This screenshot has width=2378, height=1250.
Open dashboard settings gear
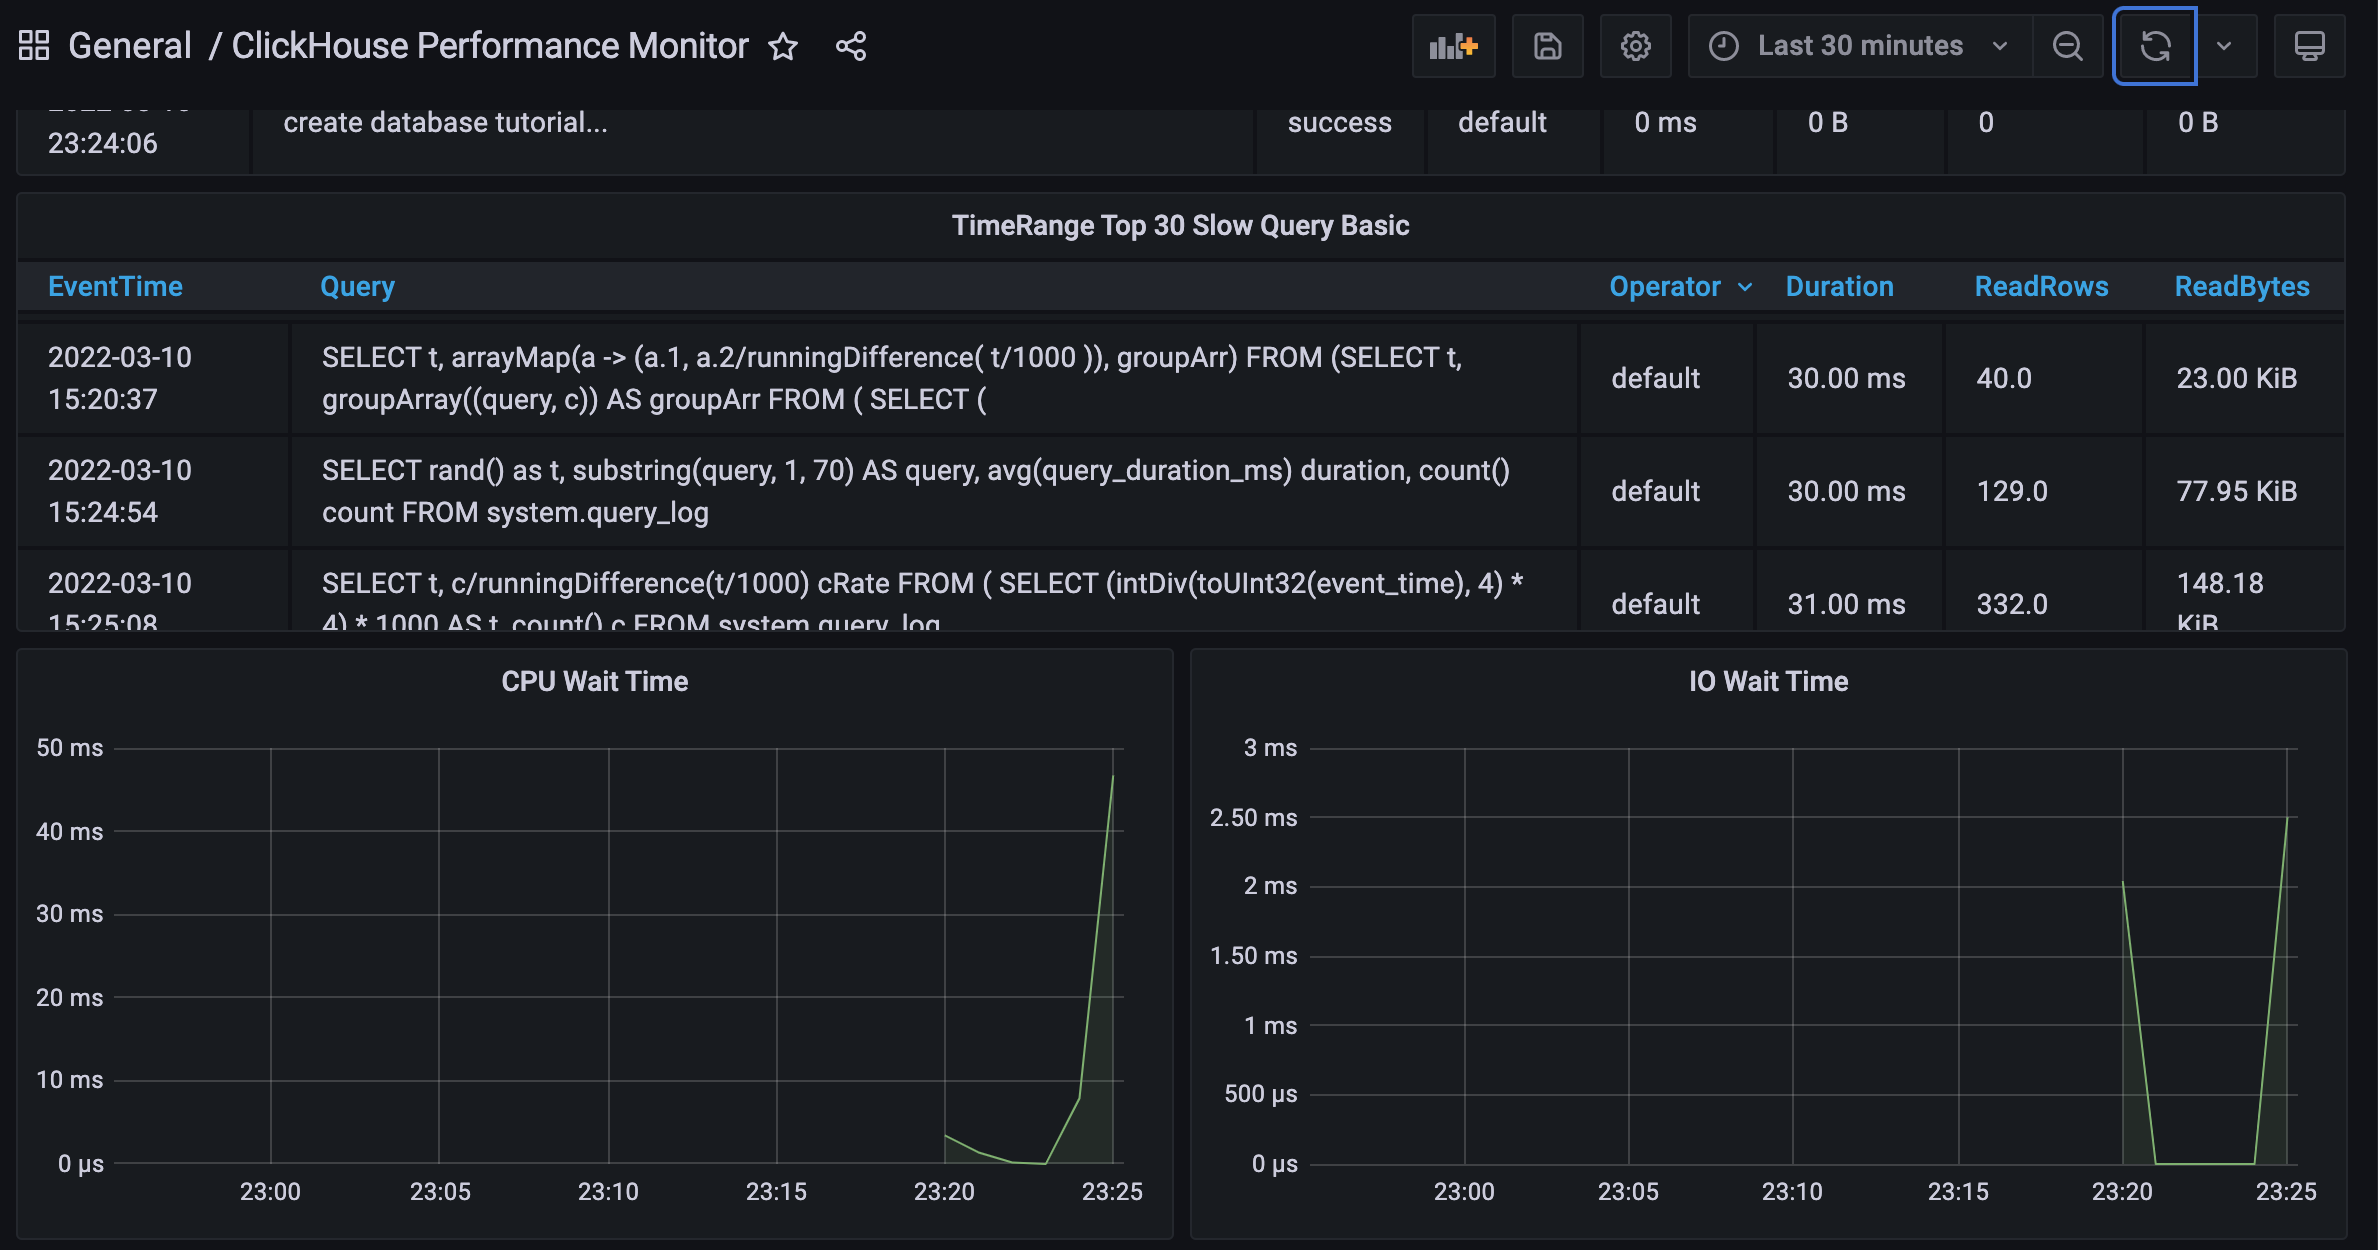(x=1636, y=45)
